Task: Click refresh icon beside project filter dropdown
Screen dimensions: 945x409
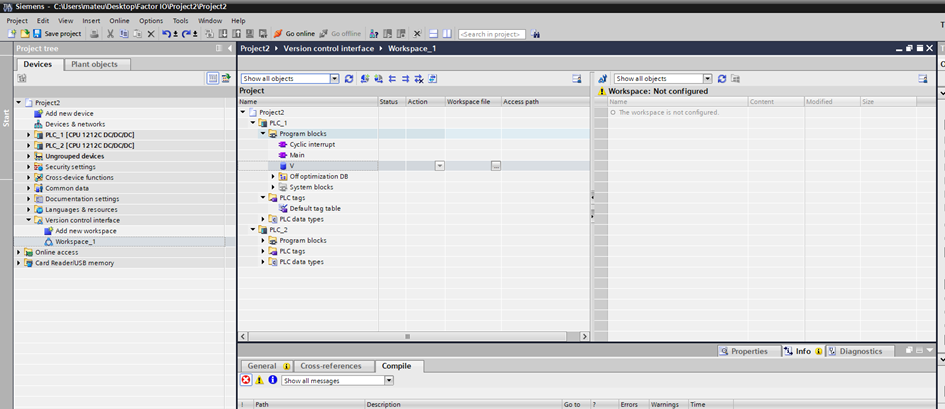Action: [349, 78]
